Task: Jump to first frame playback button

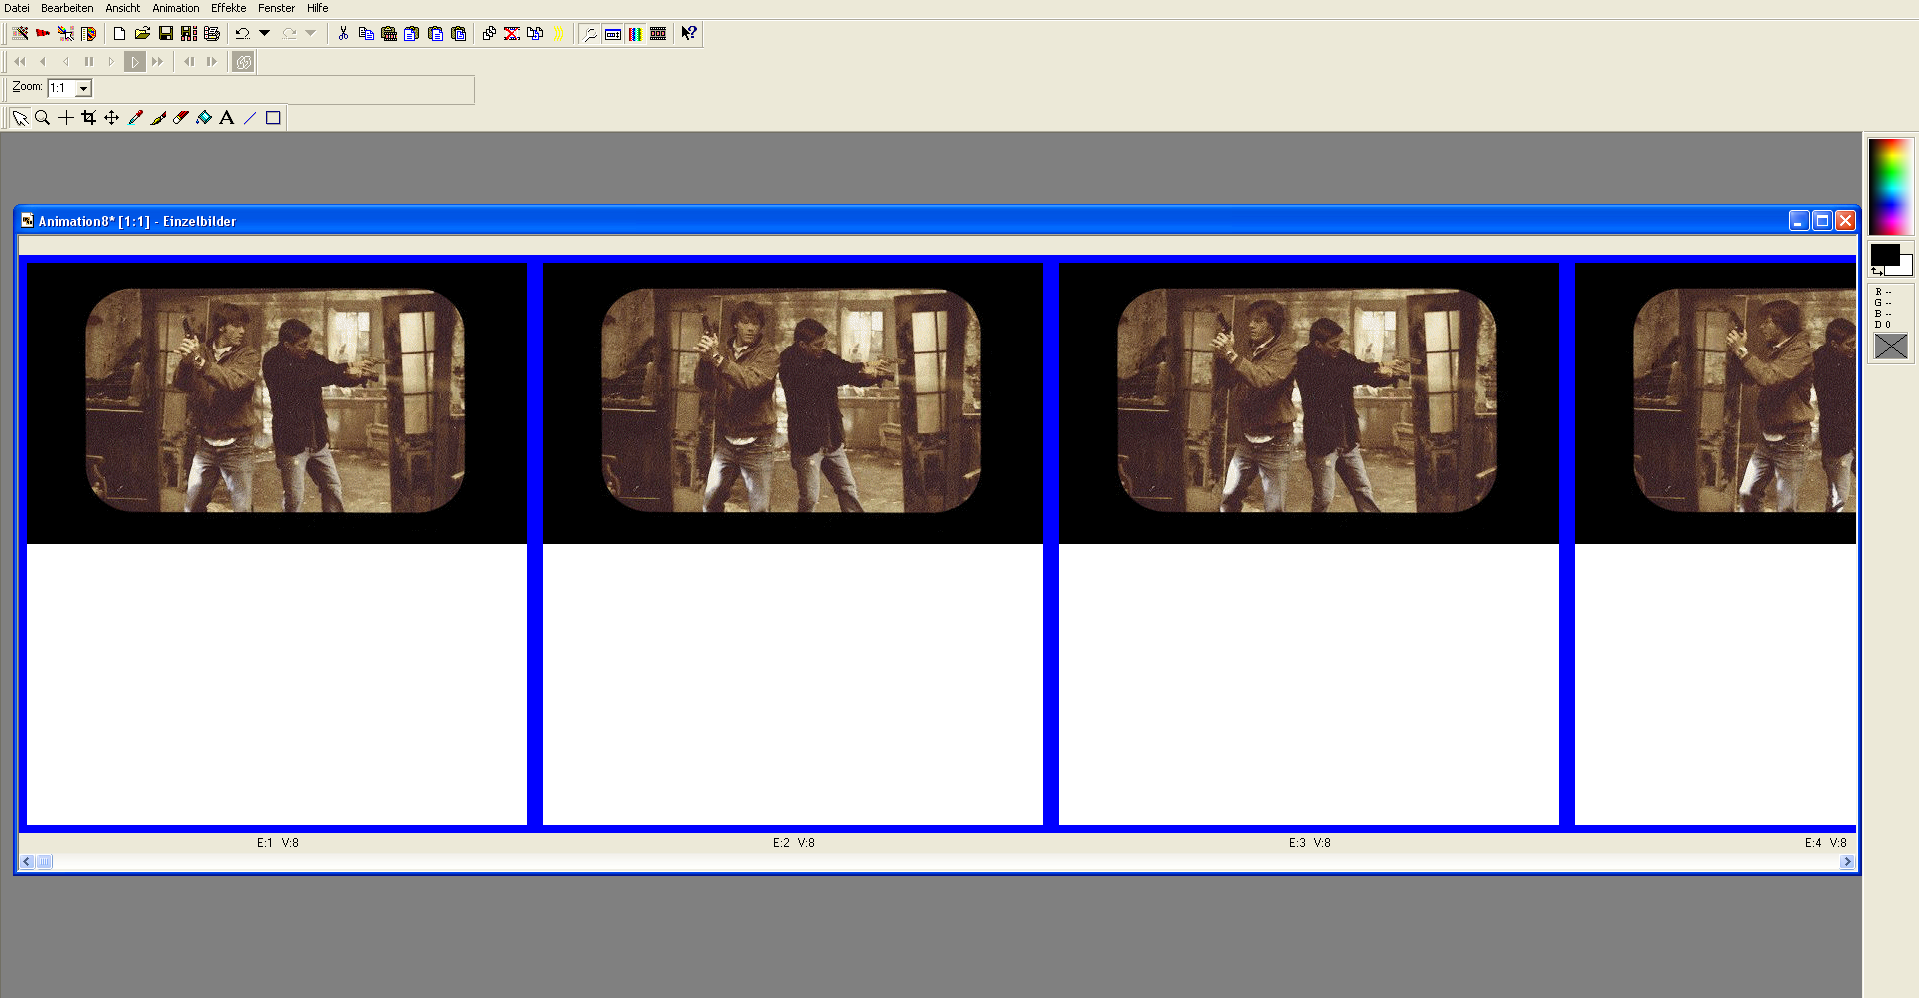Action: (x=20, y=62)
